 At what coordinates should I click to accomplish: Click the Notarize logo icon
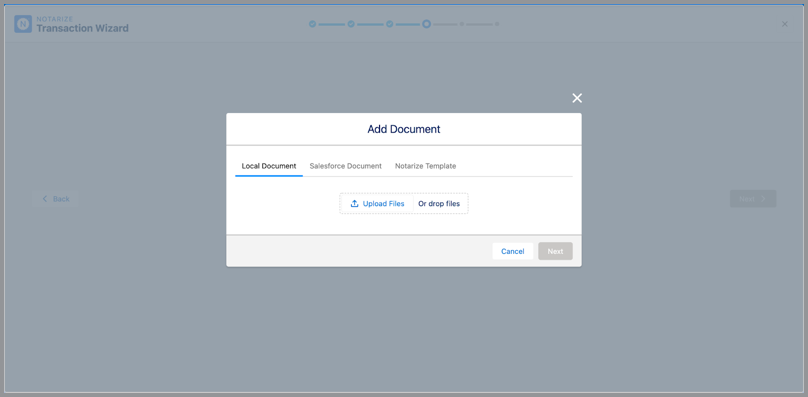23,24
